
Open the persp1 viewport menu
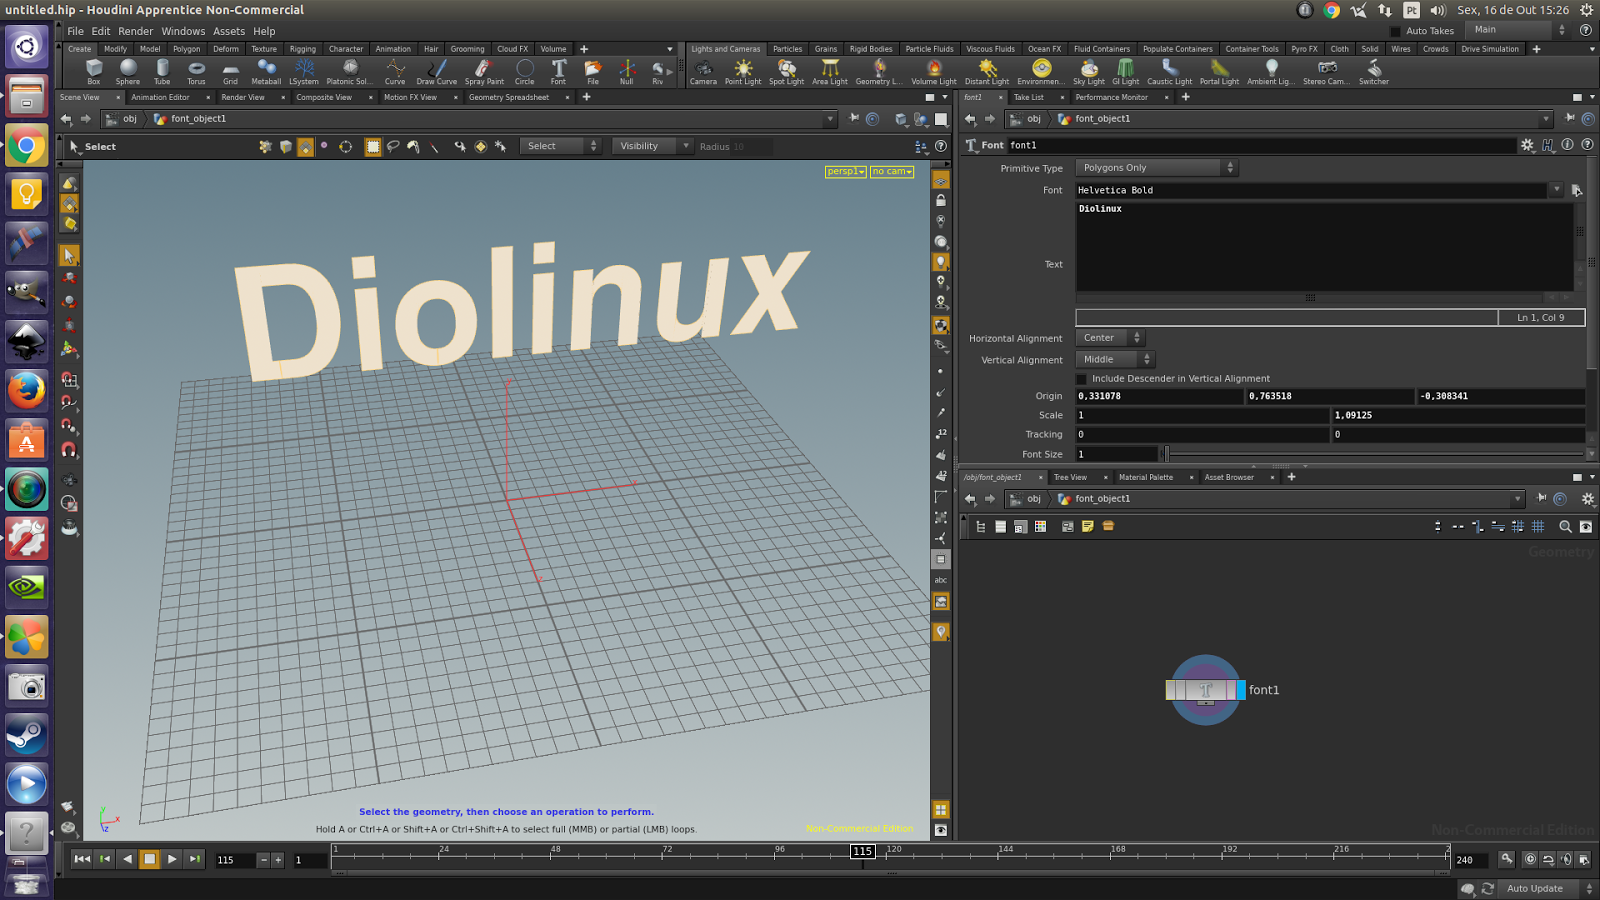click(846, 171)
